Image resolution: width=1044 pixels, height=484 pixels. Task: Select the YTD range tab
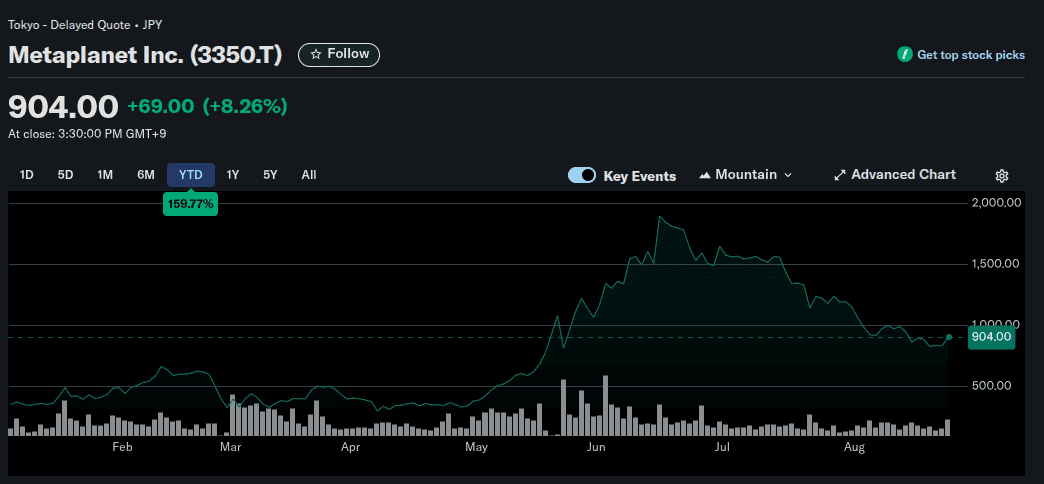190,175
